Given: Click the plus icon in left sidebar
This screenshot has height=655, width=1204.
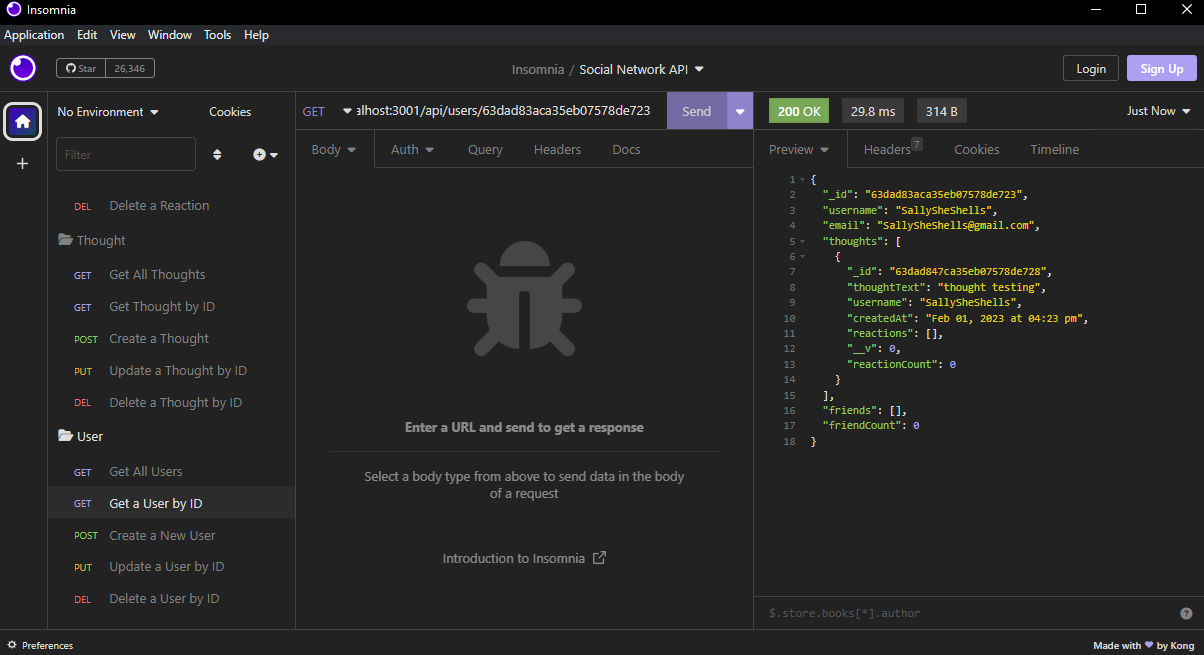Looking at the screenshot, I should (x=23, y=163).
